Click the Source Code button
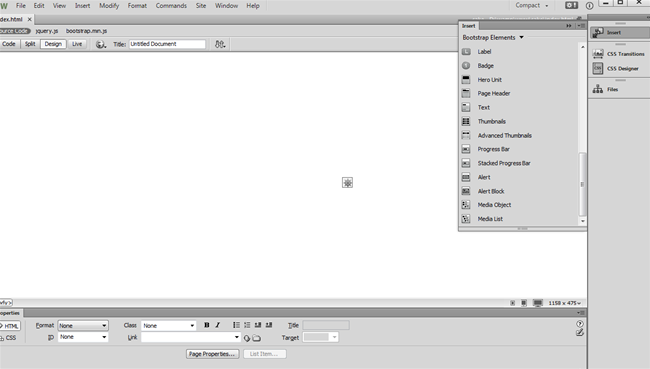This screenshot has width=650, height=369. pyautogui.click(x=15, y=31)
